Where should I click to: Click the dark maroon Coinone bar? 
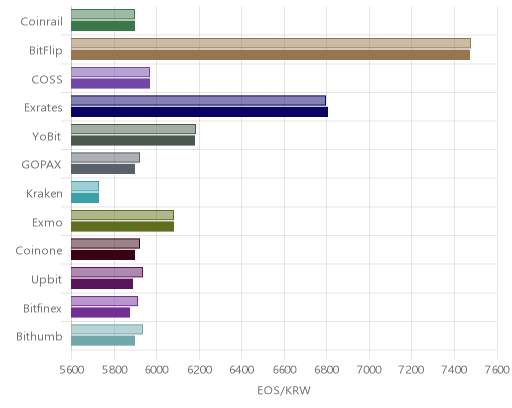click(x=103, y=255)
